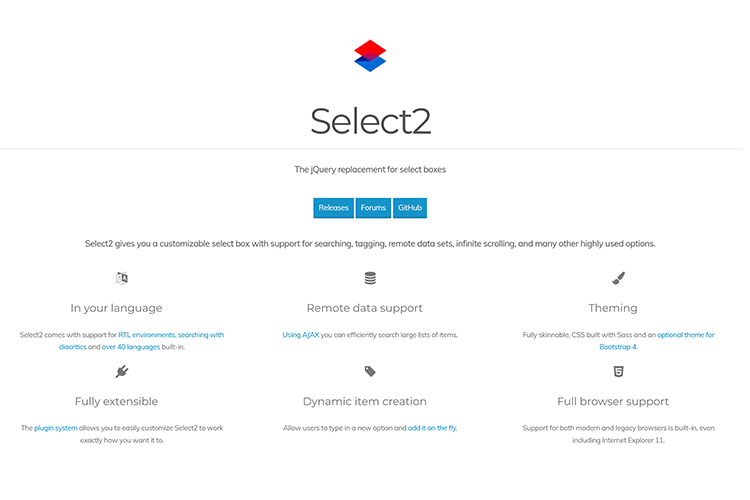Click the paintbrush Theming icon
The width and height of the screenshot is (750, 500).
click(x=618, y=278)
